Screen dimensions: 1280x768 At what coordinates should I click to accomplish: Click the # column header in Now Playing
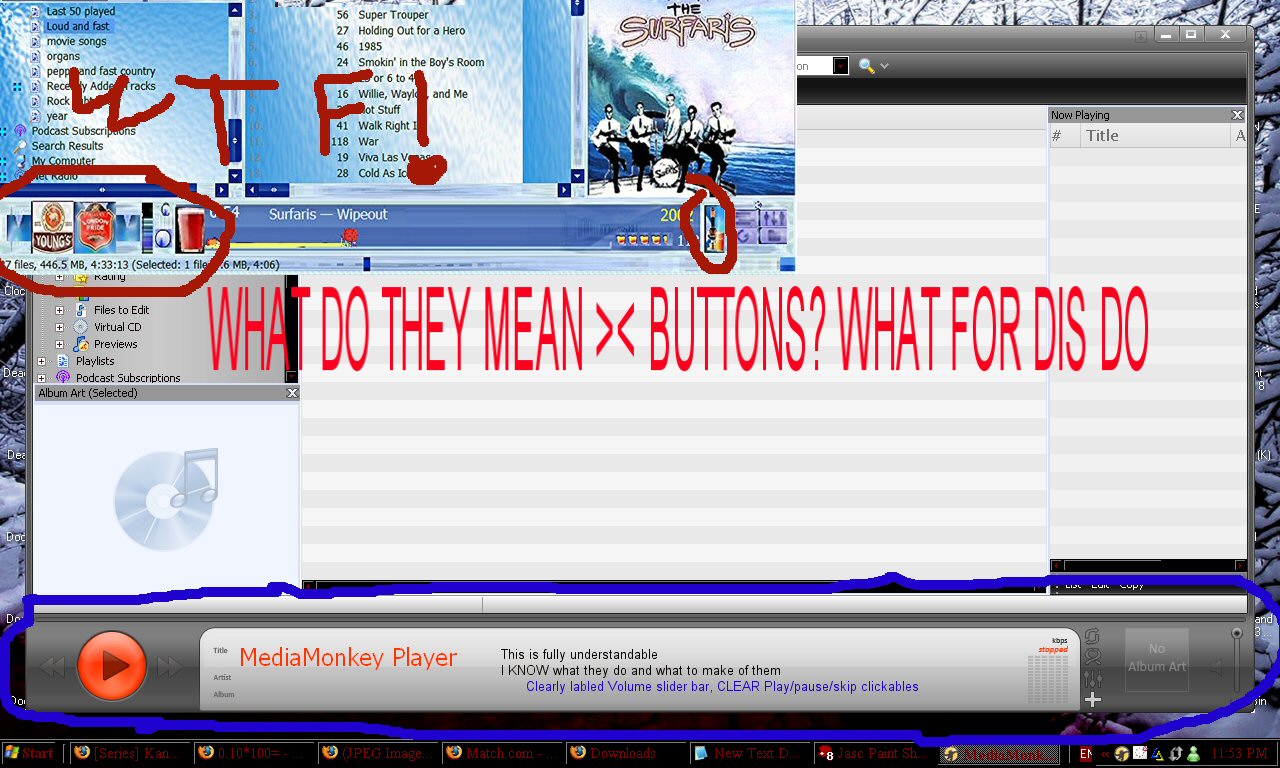[1065, 136]
